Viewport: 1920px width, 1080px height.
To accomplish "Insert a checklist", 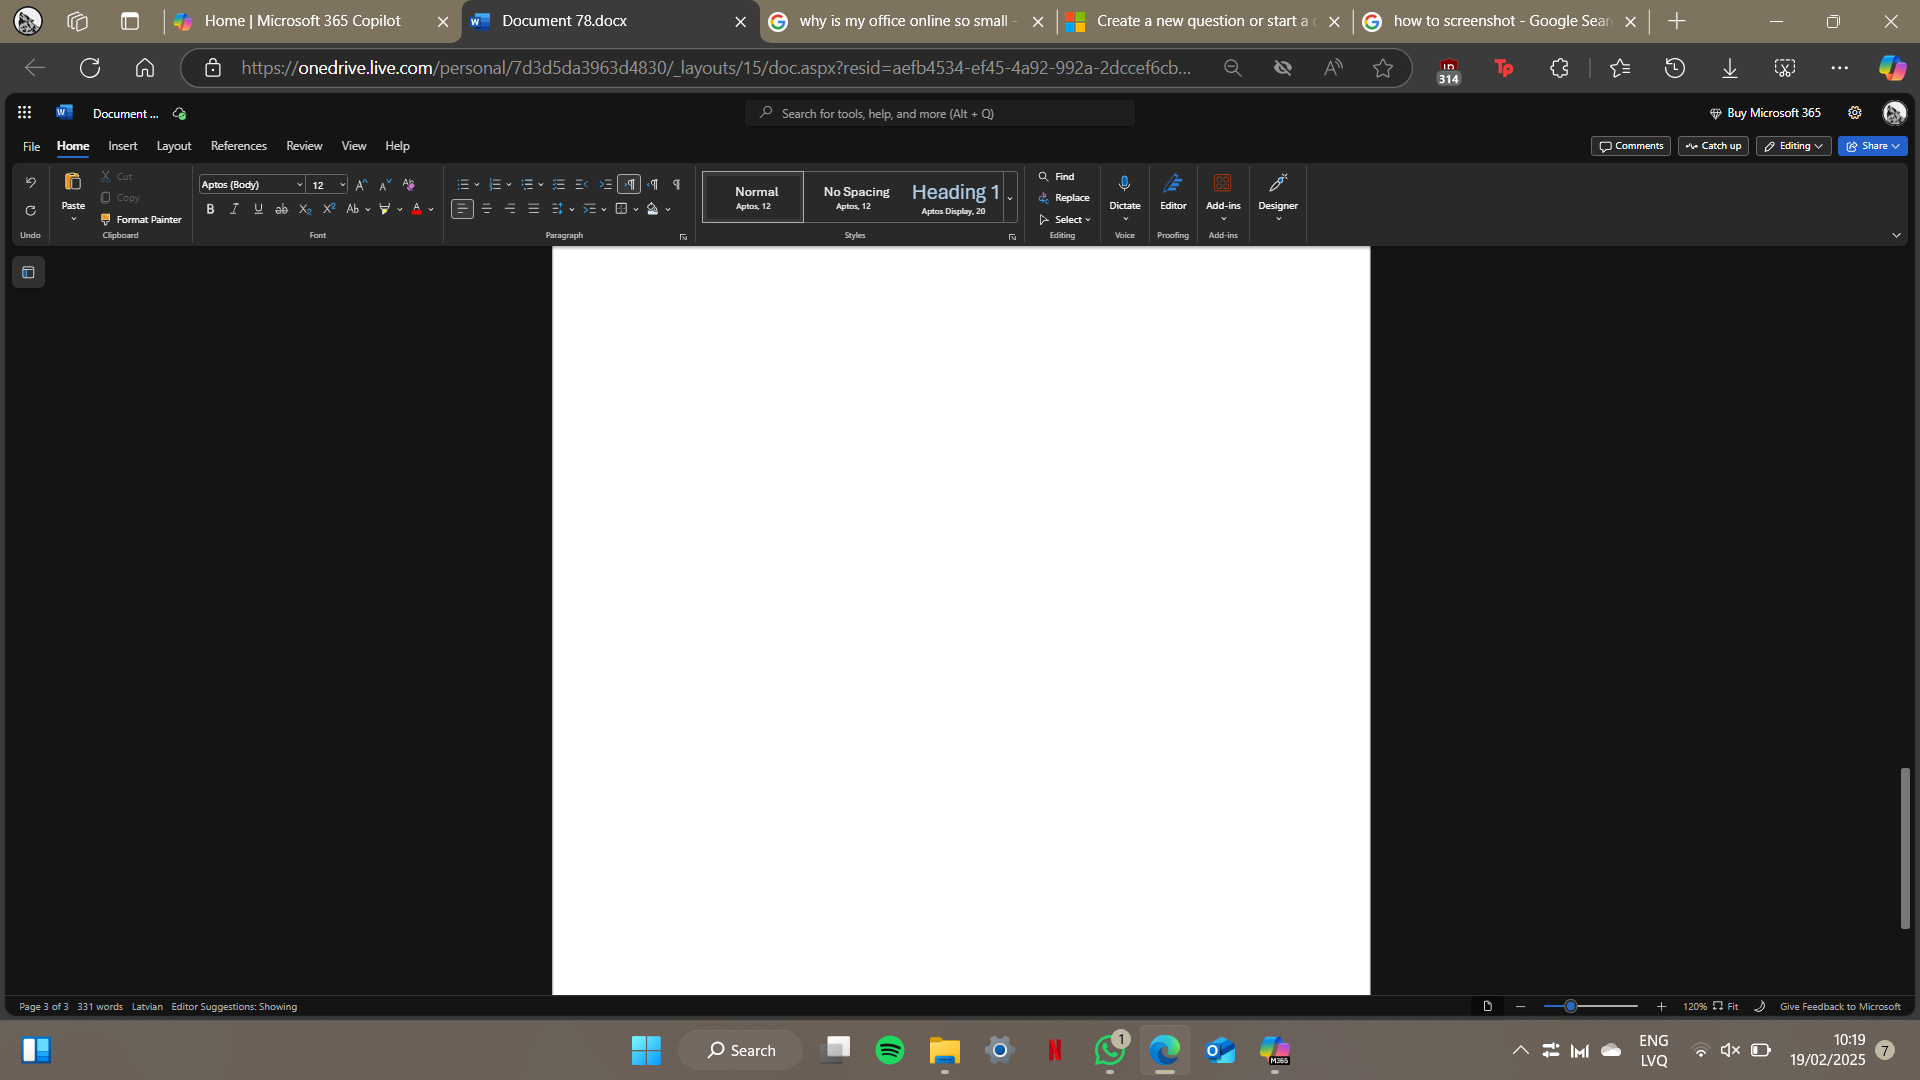I will pos(558,184).
